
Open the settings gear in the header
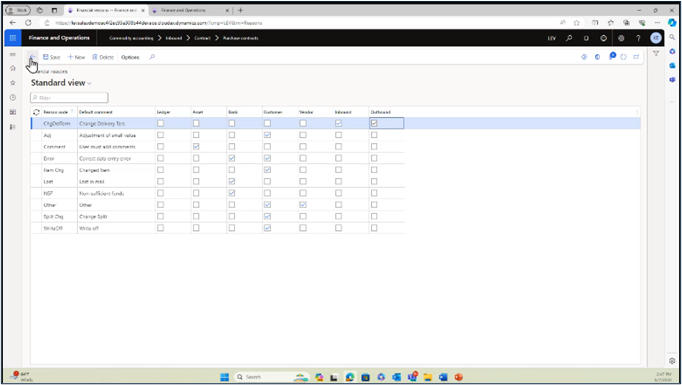click(621, 38)
